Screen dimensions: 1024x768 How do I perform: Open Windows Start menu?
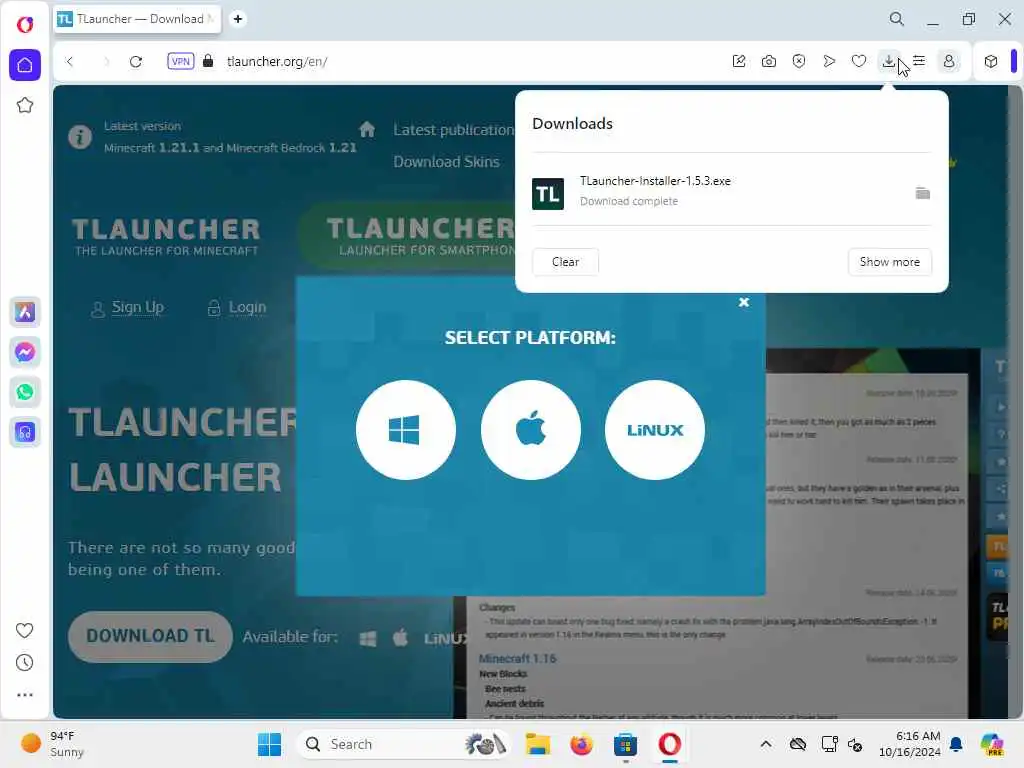pos(269,744)
